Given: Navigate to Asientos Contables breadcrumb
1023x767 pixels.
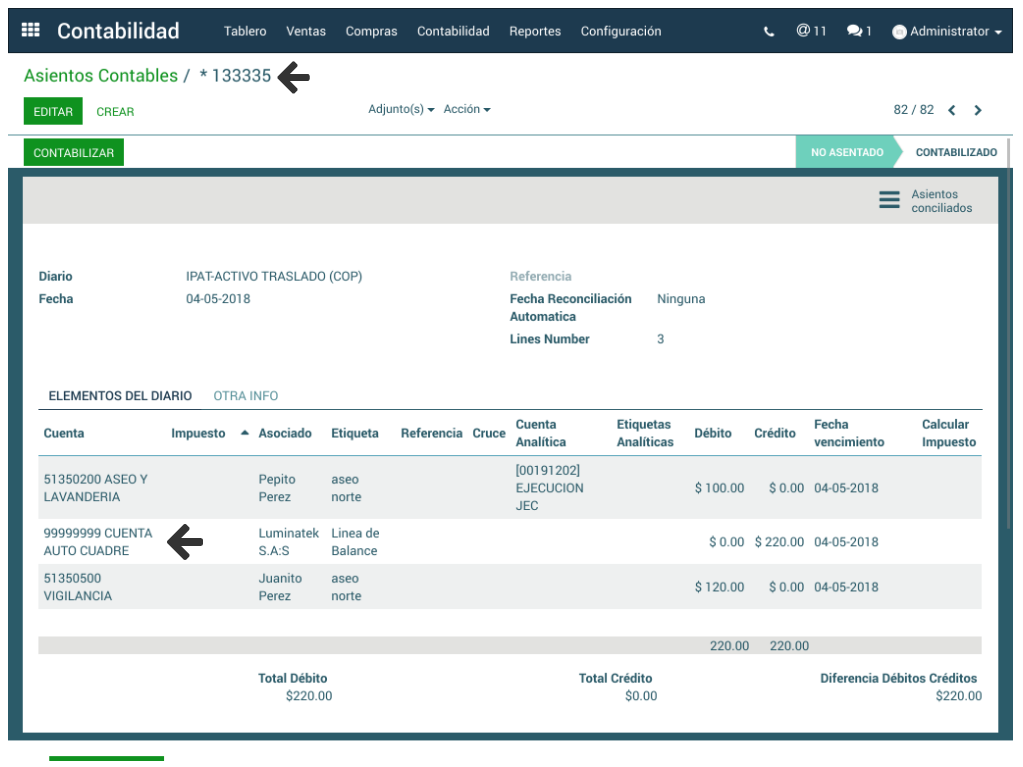Looking at the screenshot, I should pos(100,76).
